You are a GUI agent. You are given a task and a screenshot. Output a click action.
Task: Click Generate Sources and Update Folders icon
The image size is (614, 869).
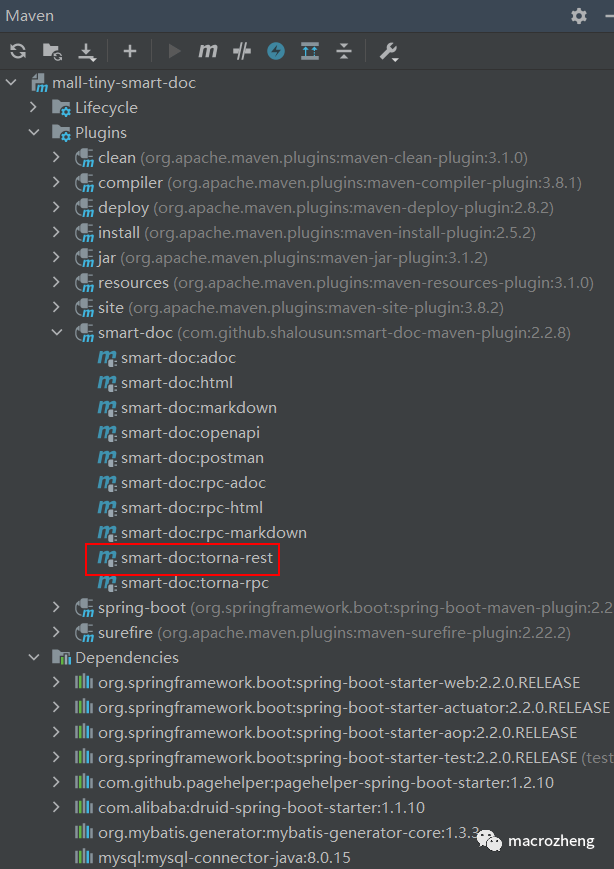click(52, 51)
